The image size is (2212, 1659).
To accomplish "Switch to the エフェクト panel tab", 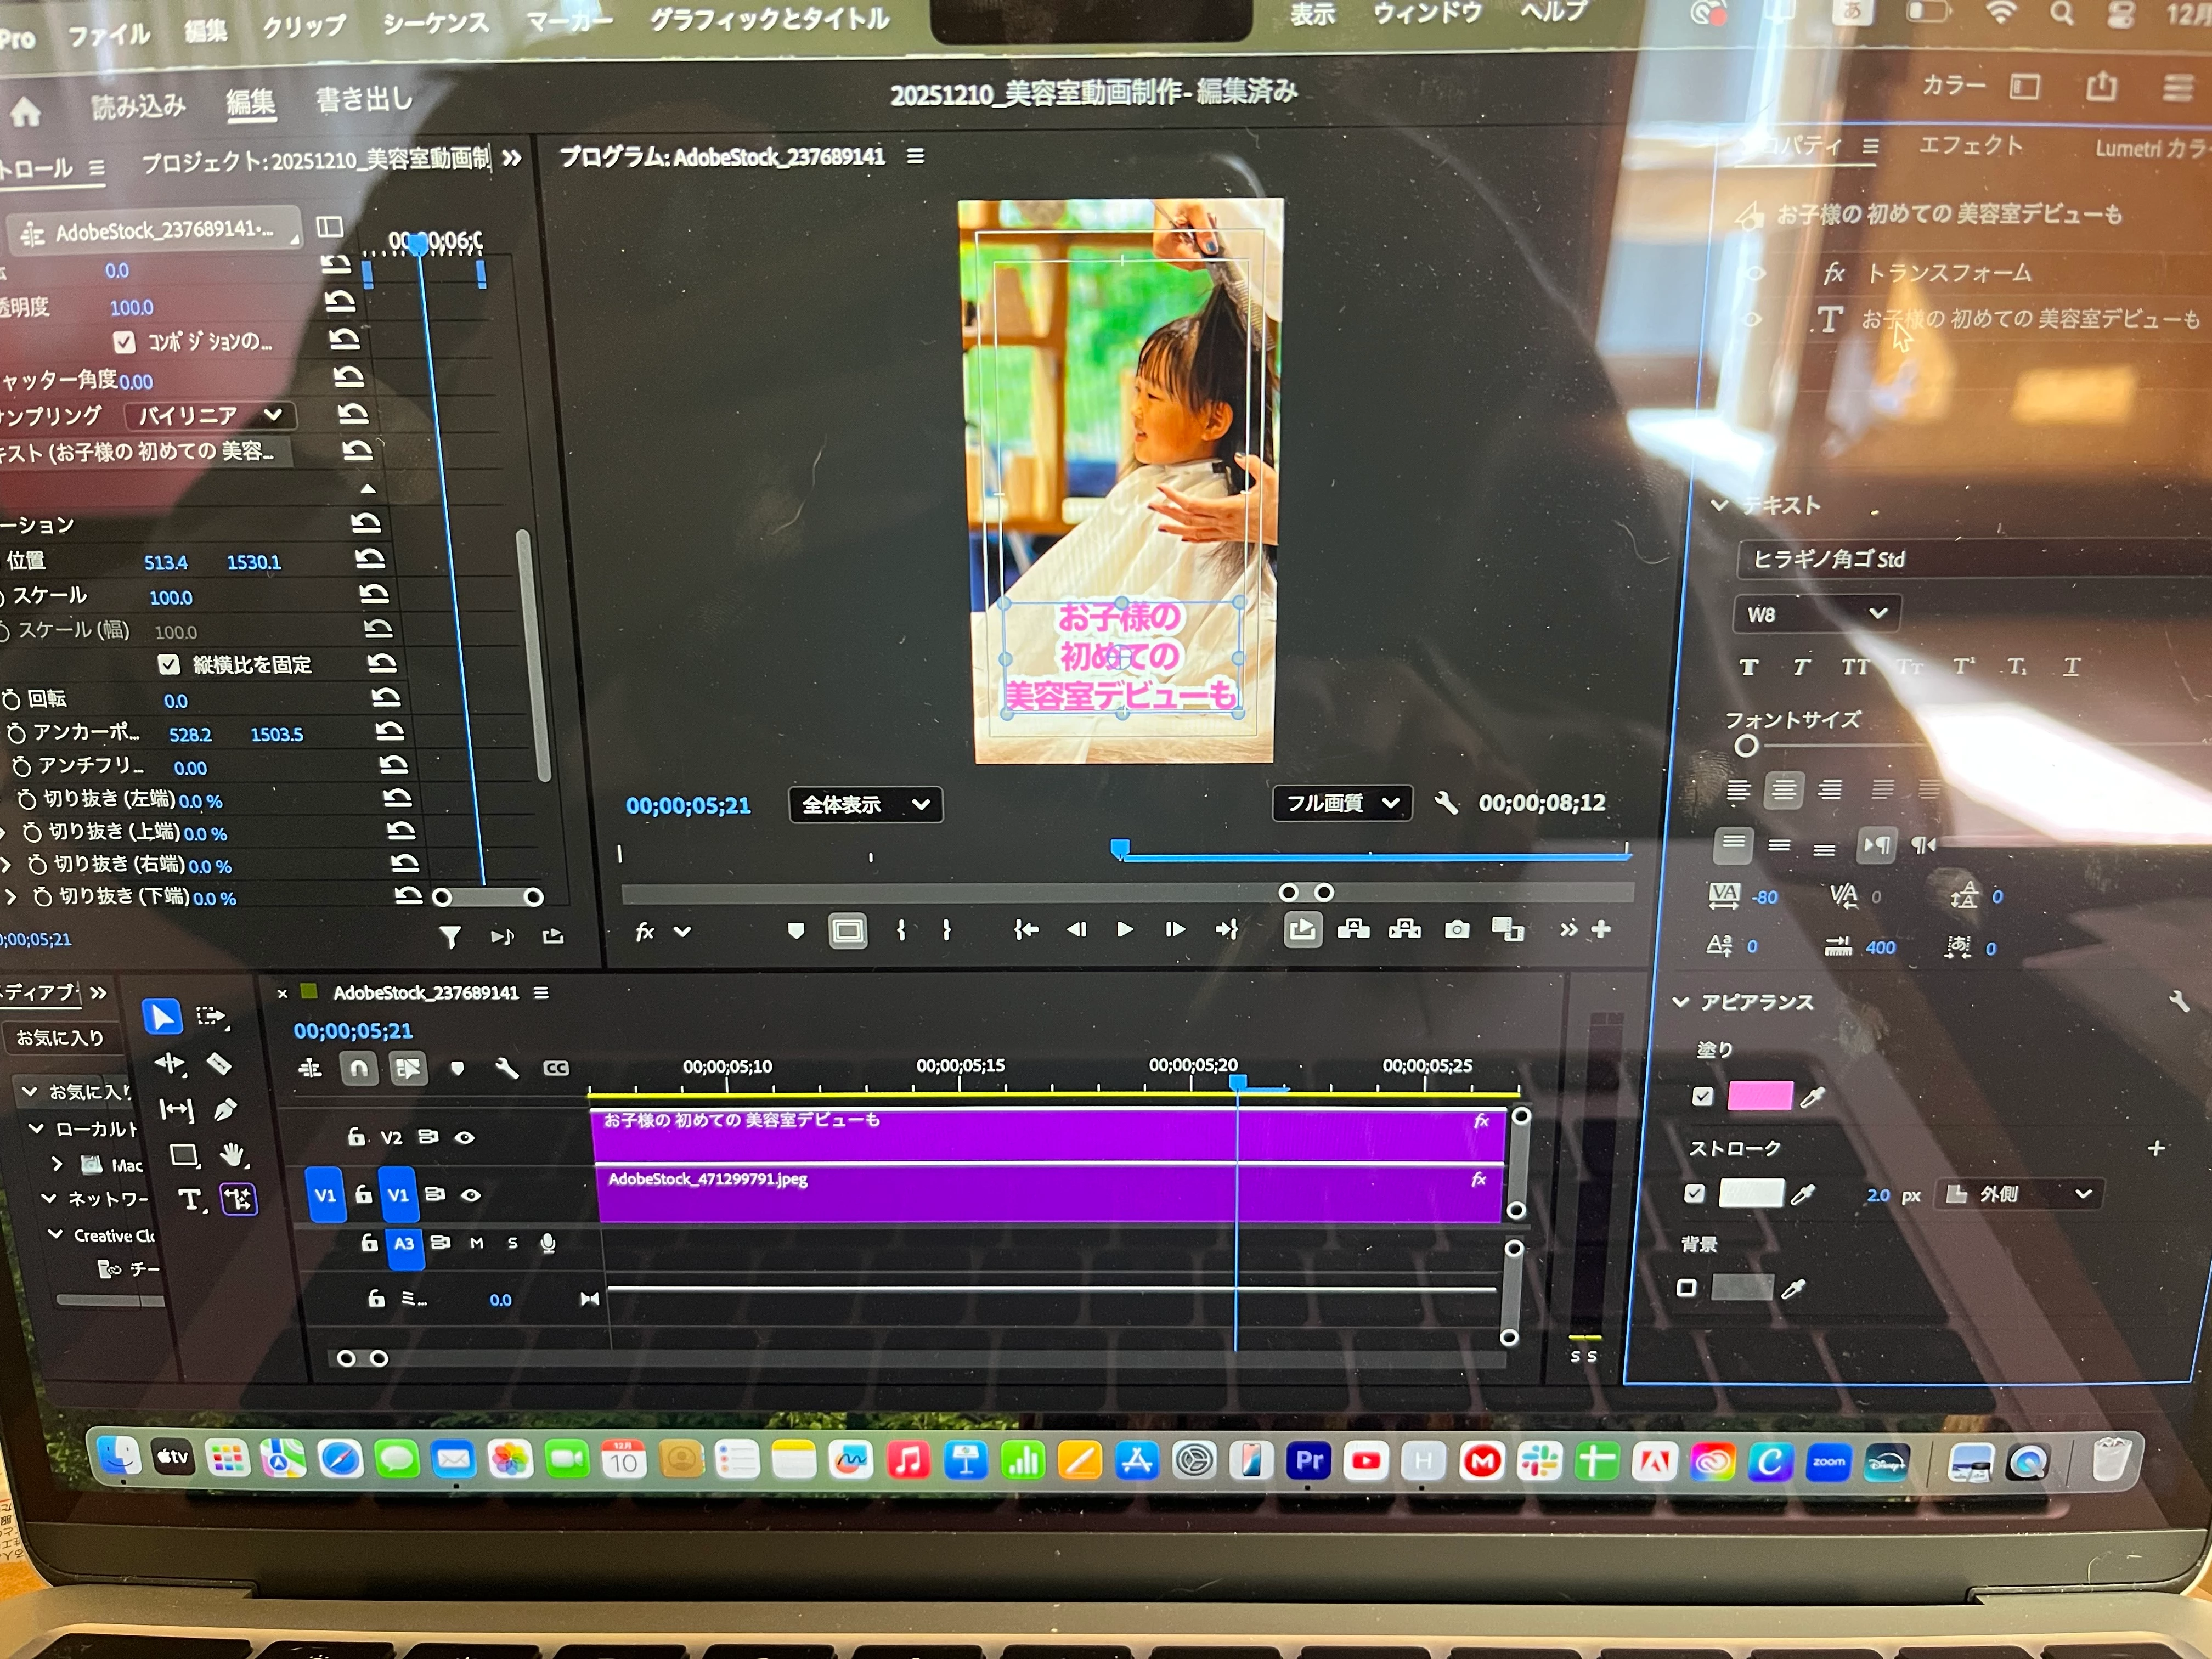I will tap(1970, 146).
